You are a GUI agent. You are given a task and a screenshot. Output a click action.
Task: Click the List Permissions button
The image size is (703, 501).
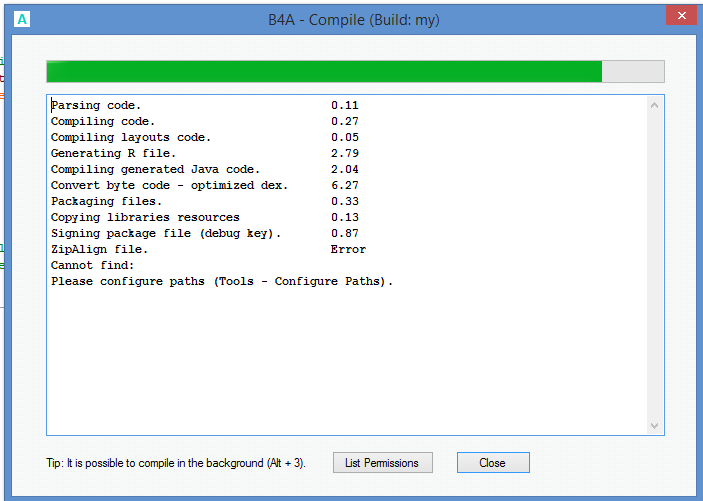(382, 462)
